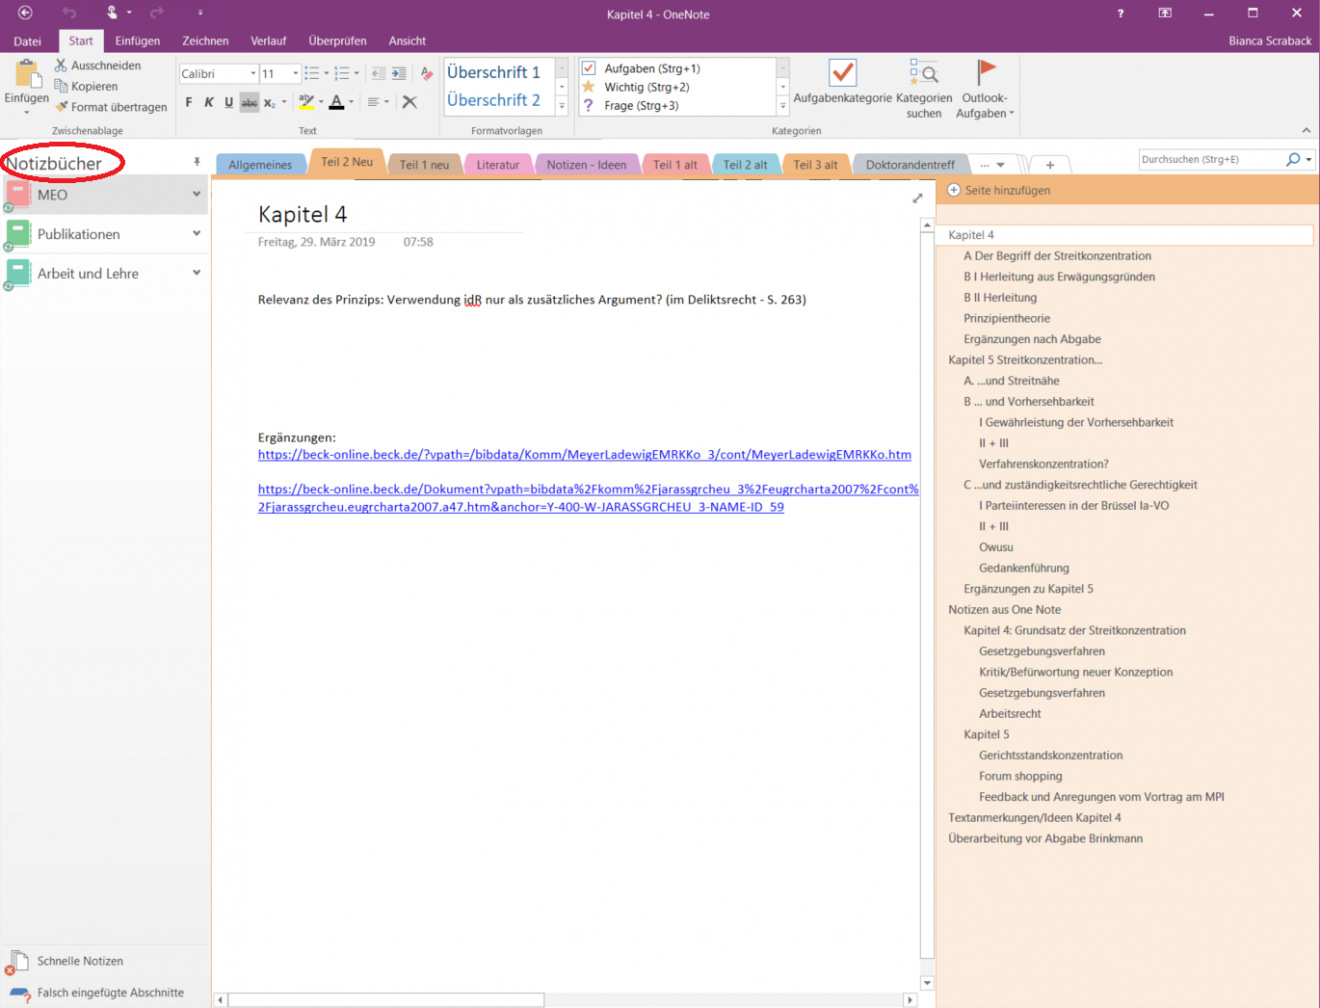
Task: Open the Einfügen ribbon tab
Action: 137,41
